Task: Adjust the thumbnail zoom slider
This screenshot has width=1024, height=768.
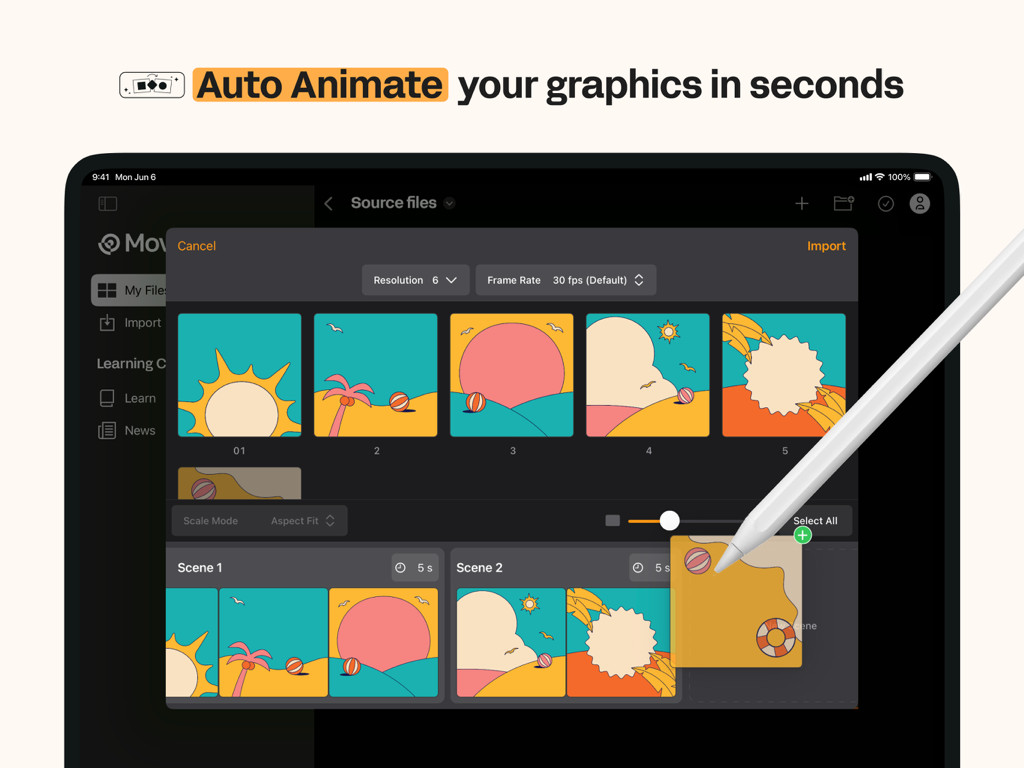Action: pos(669,520)
